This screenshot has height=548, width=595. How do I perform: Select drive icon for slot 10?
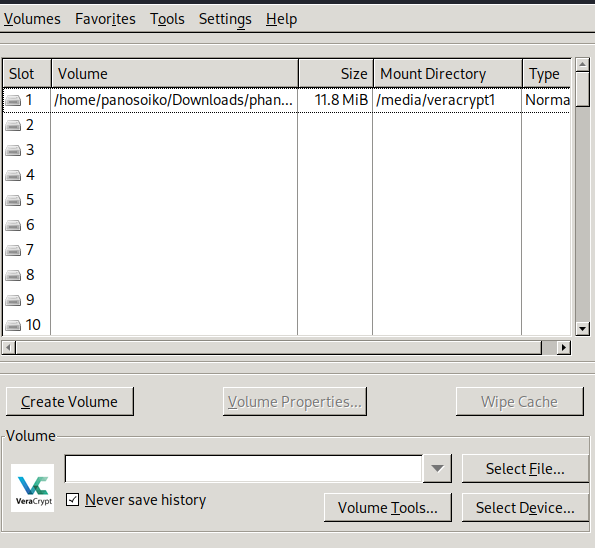[x=13, y=325]
